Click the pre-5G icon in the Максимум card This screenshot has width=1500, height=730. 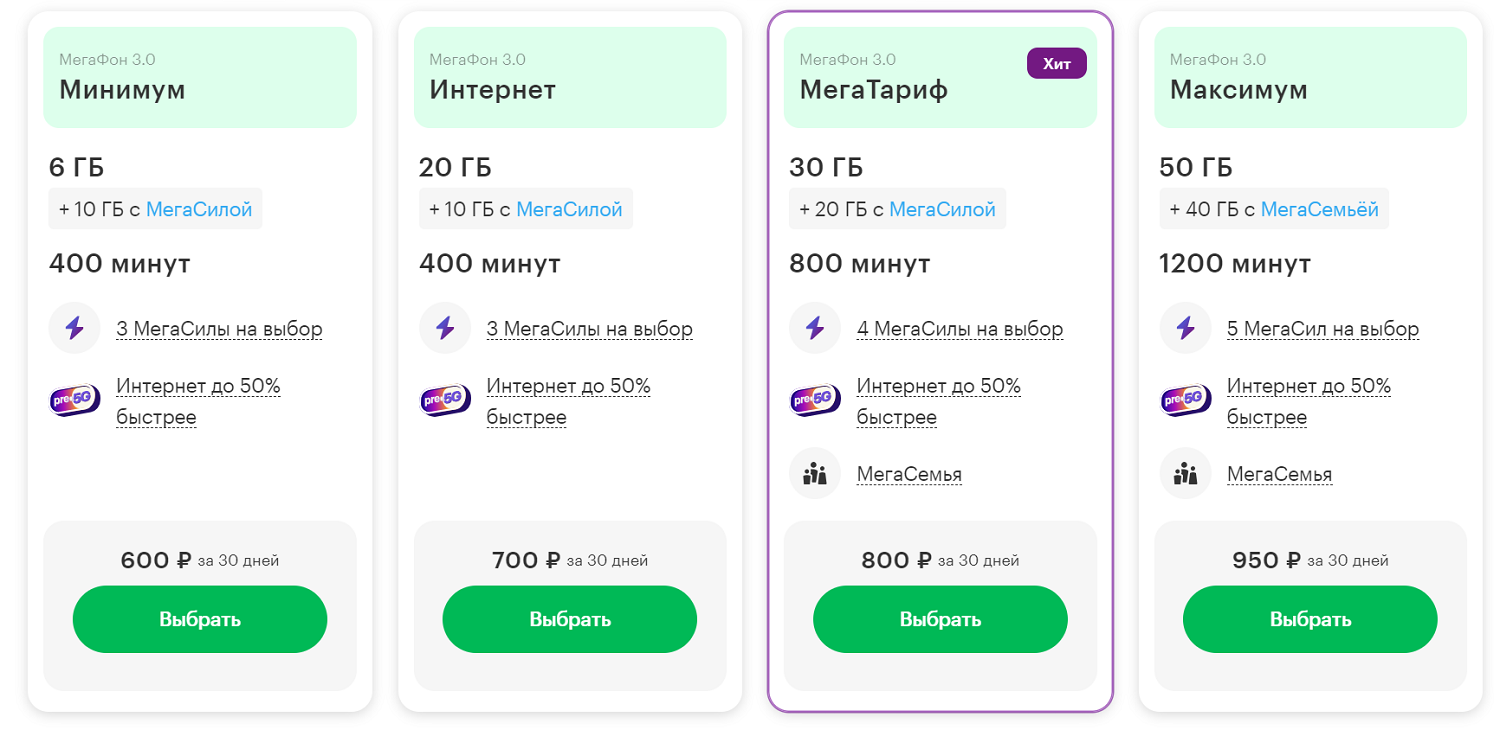pos(1186,400)
